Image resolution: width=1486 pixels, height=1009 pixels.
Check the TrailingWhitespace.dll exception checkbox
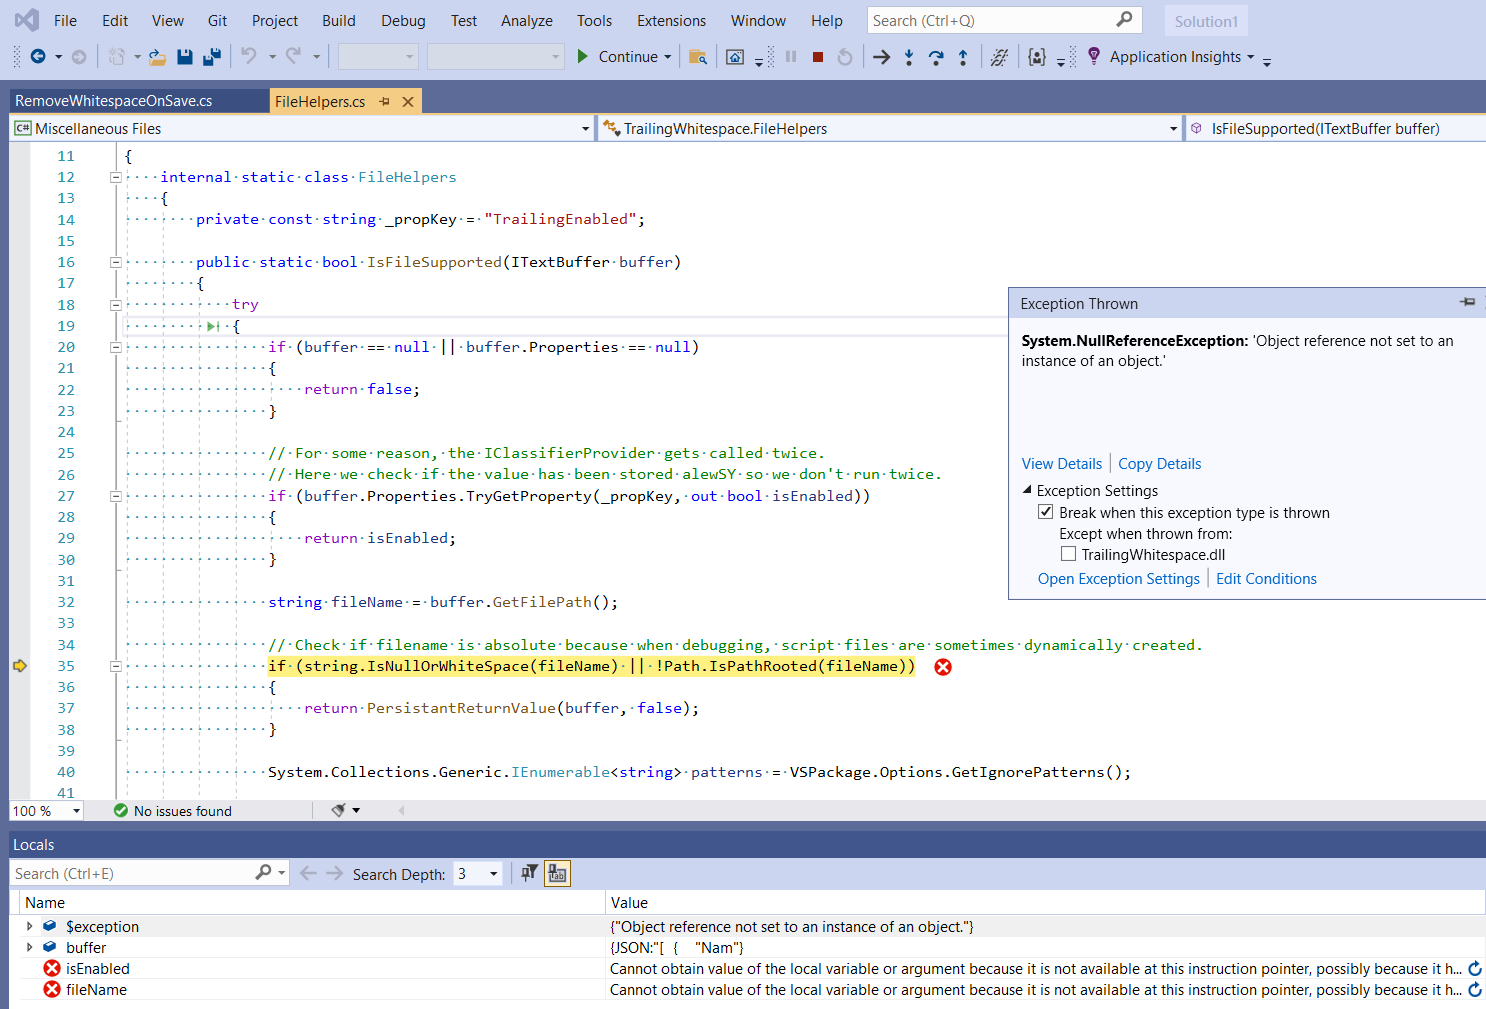click(1068, 554)
